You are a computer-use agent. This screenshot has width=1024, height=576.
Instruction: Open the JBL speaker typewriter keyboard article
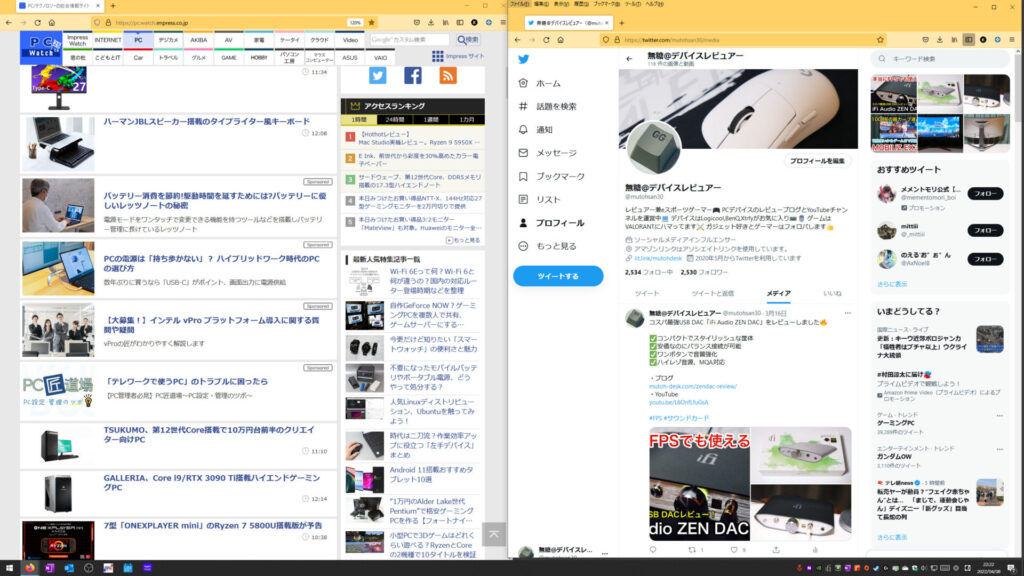pyautogui.click(x=206, y=121)
